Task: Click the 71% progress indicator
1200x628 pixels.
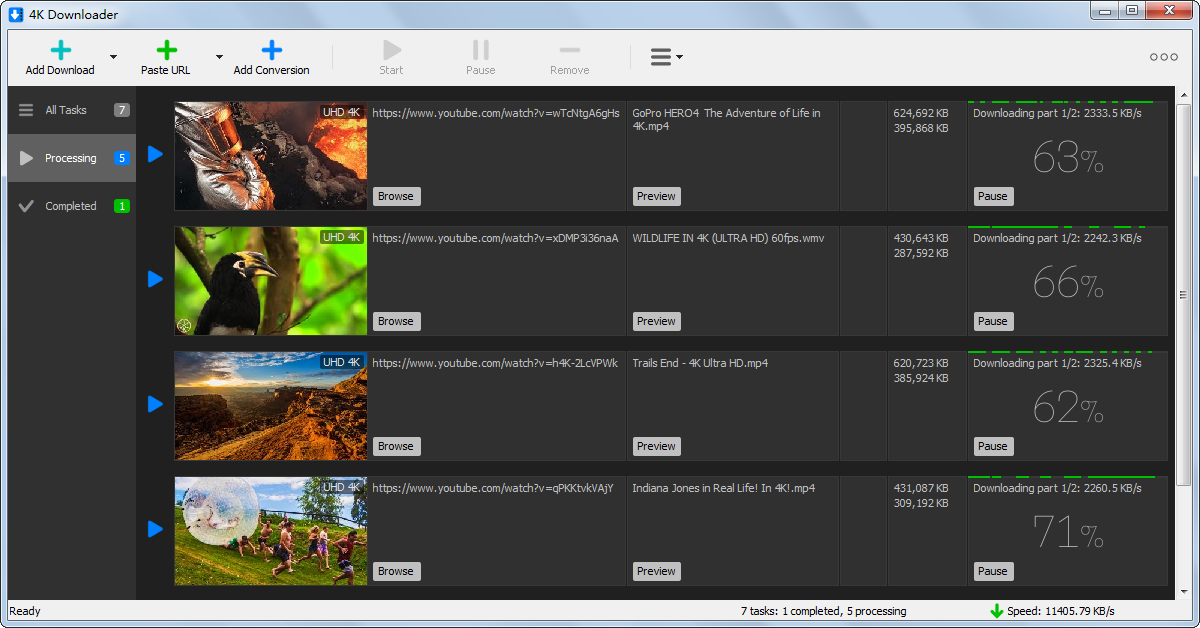Action: click(x=1067, y=533)
